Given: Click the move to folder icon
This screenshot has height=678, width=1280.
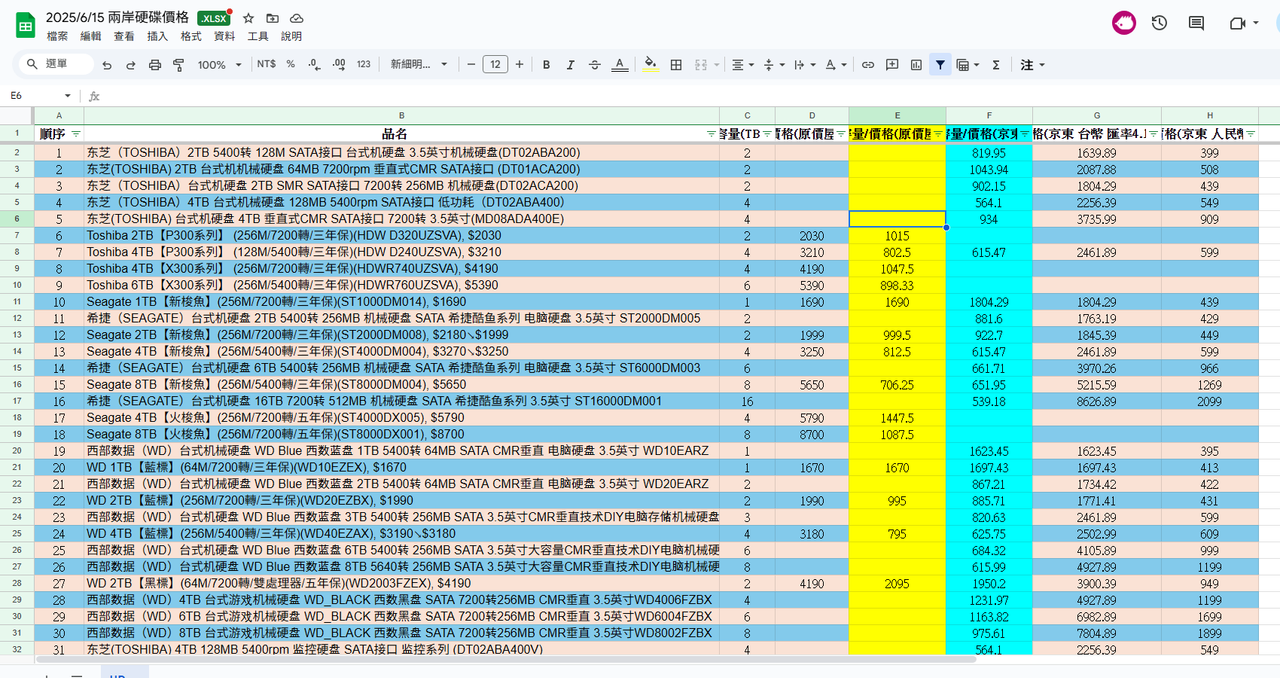Looking at the screenshot, I should pos(272,18).
